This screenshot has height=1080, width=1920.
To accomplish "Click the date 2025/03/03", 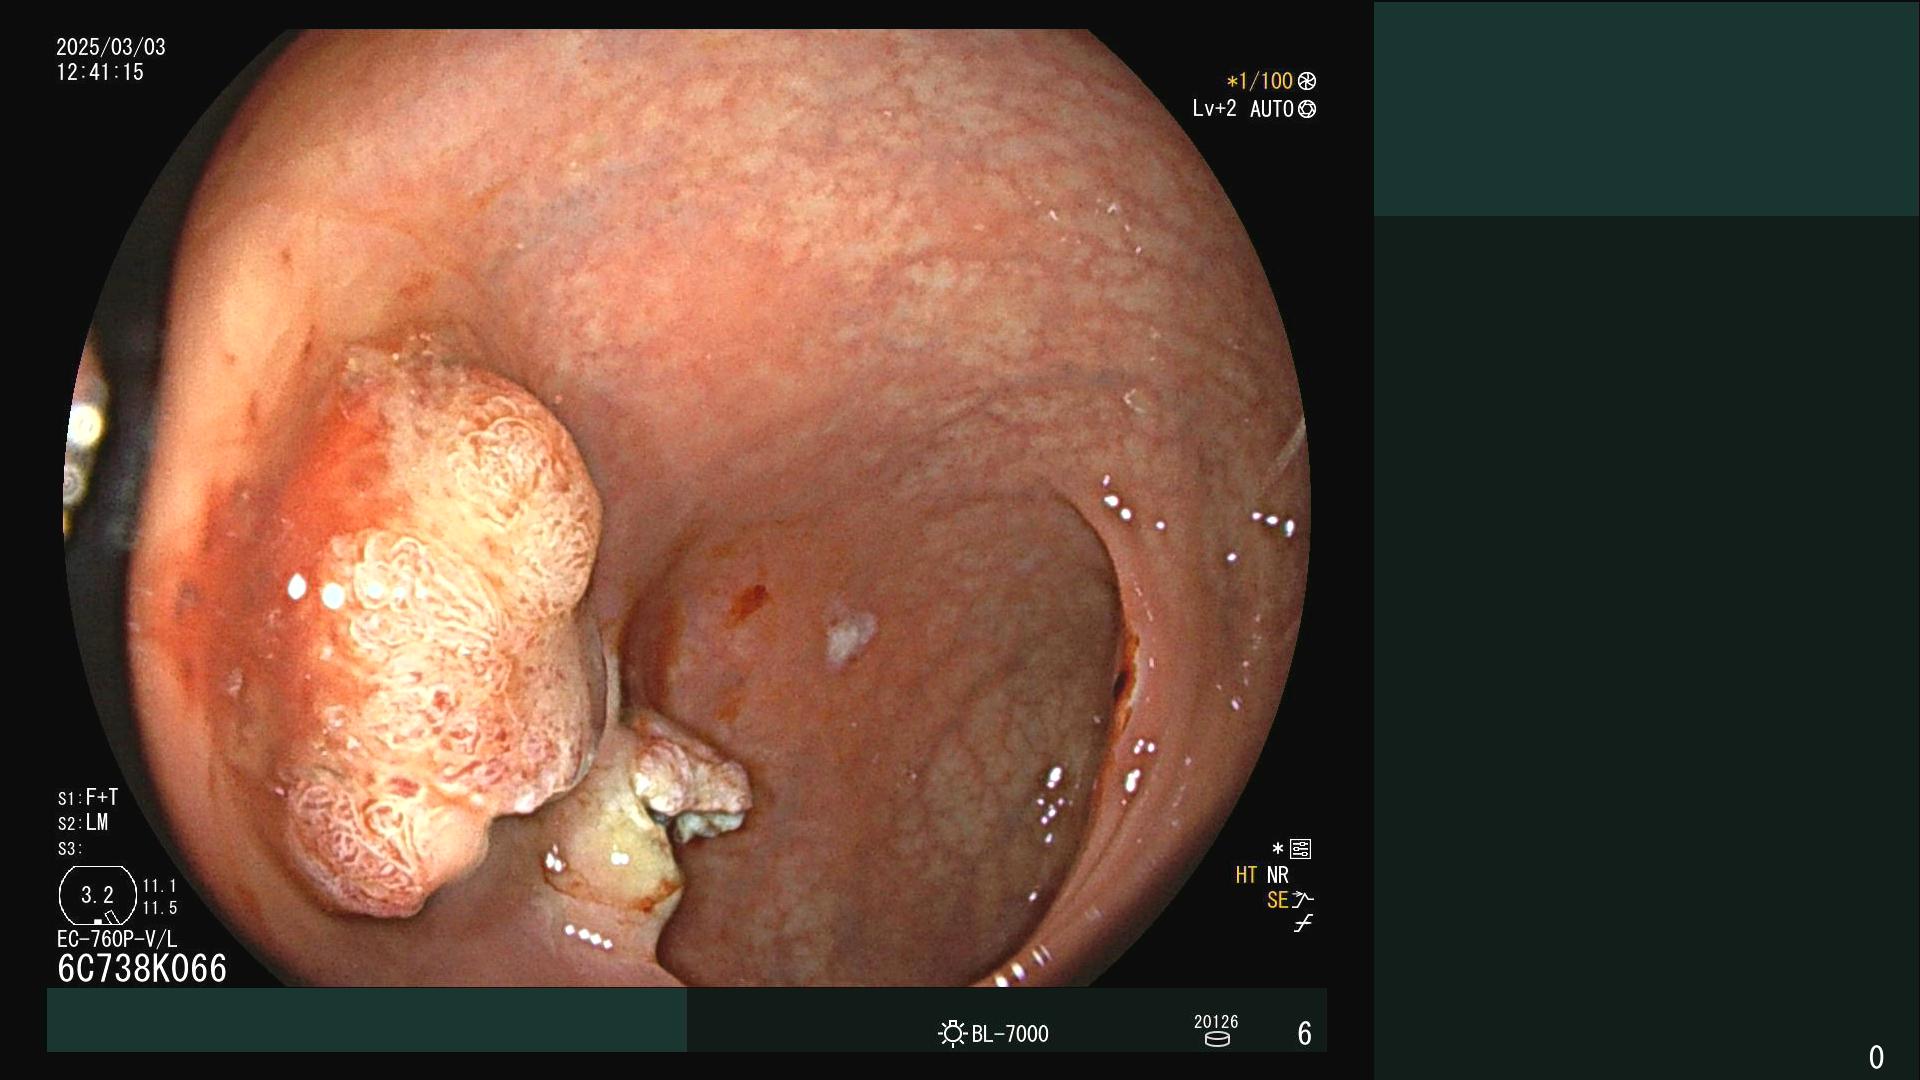I will pos(111,47).
